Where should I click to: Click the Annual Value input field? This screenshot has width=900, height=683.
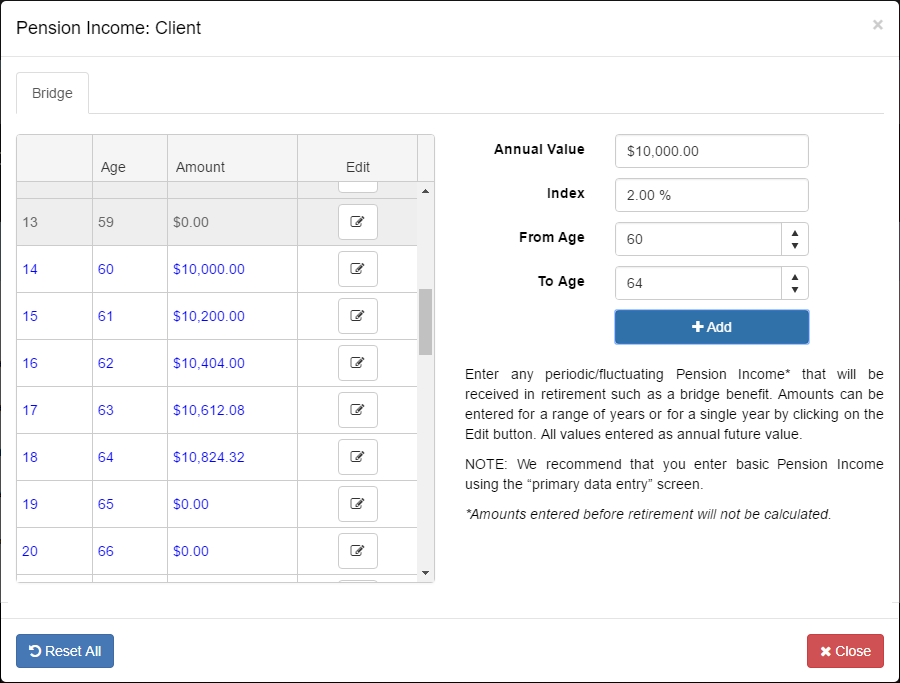pyautogui.click(x=711, y=151)
